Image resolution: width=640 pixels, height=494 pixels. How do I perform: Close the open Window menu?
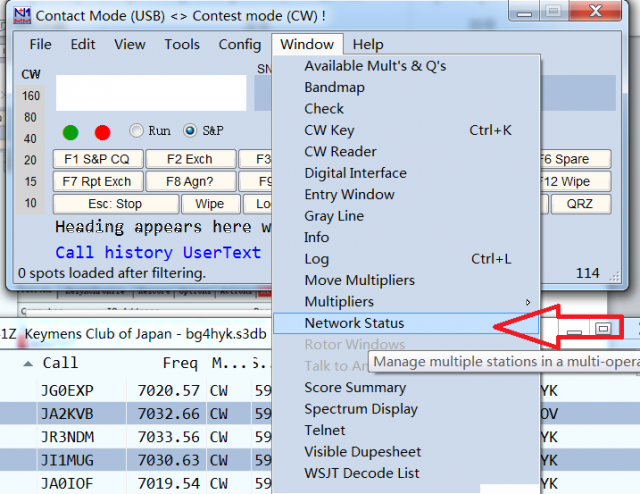click(307, 44)
